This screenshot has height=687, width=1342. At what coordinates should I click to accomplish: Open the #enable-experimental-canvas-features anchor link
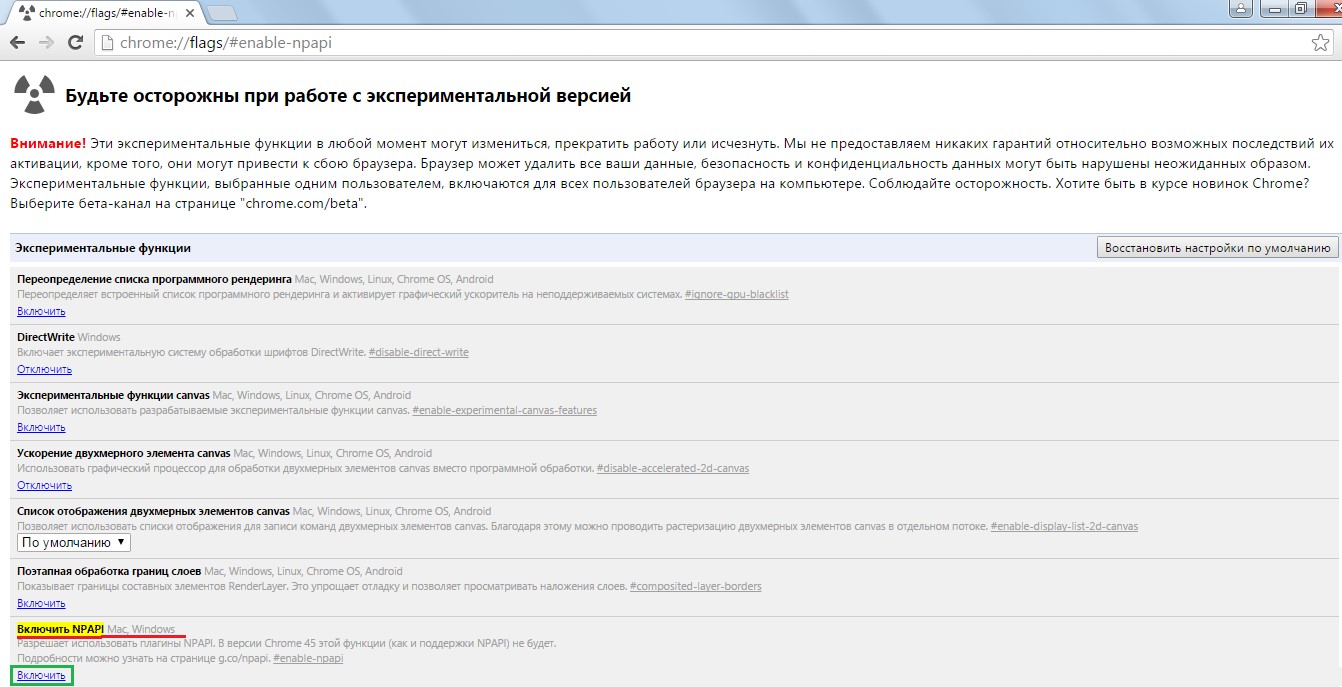coord(504,410)
